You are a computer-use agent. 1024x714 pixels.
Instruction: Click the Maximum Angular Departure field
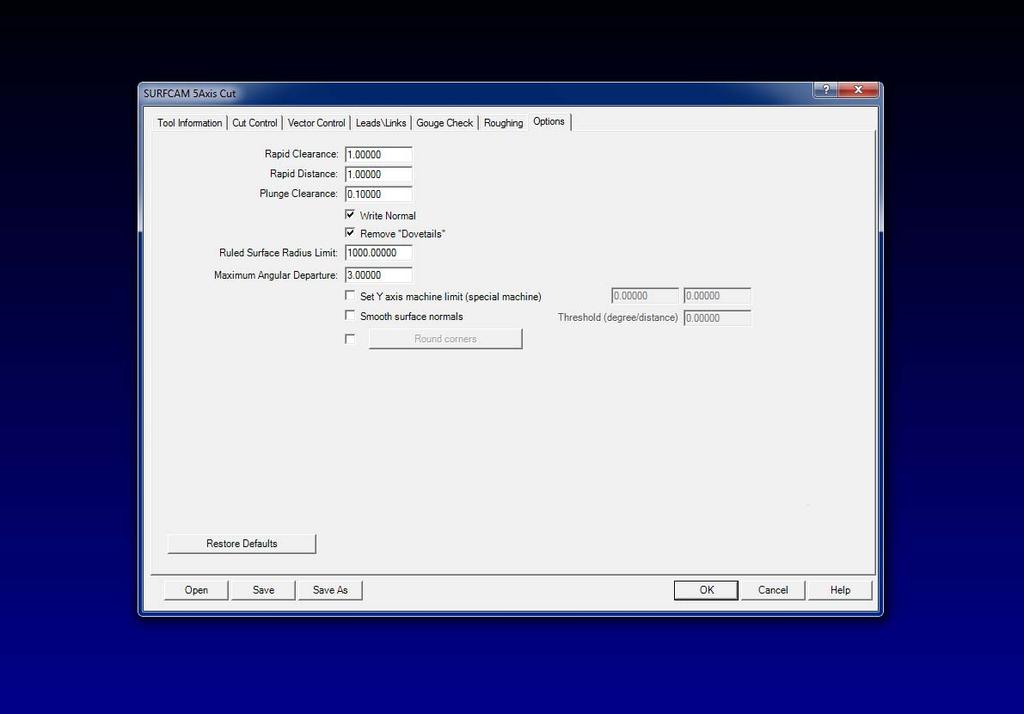pyautogui.click(x=379, y=275)
